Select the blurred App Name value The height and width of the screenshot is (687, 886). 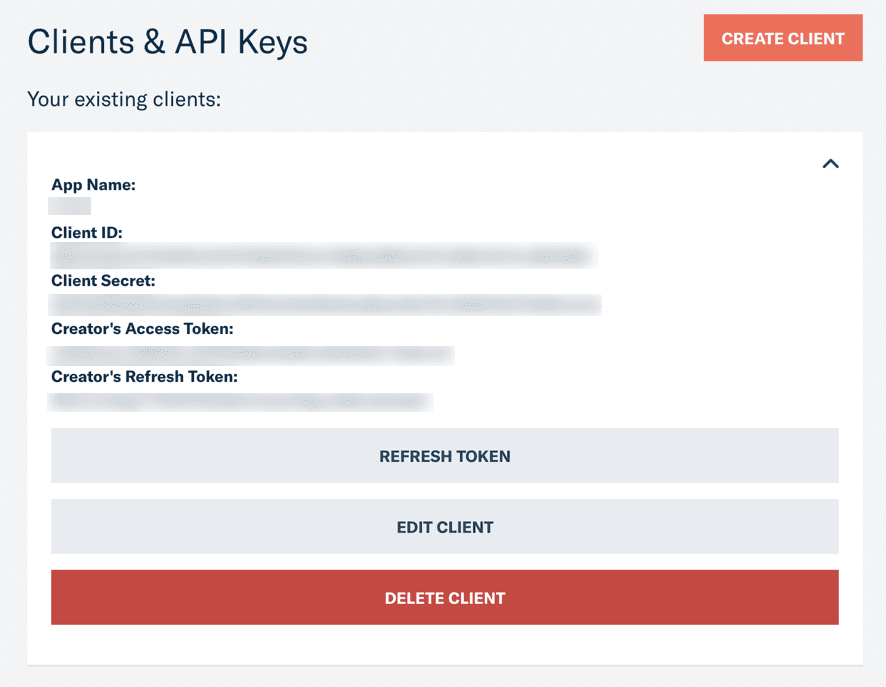click(x=70, y=206)
